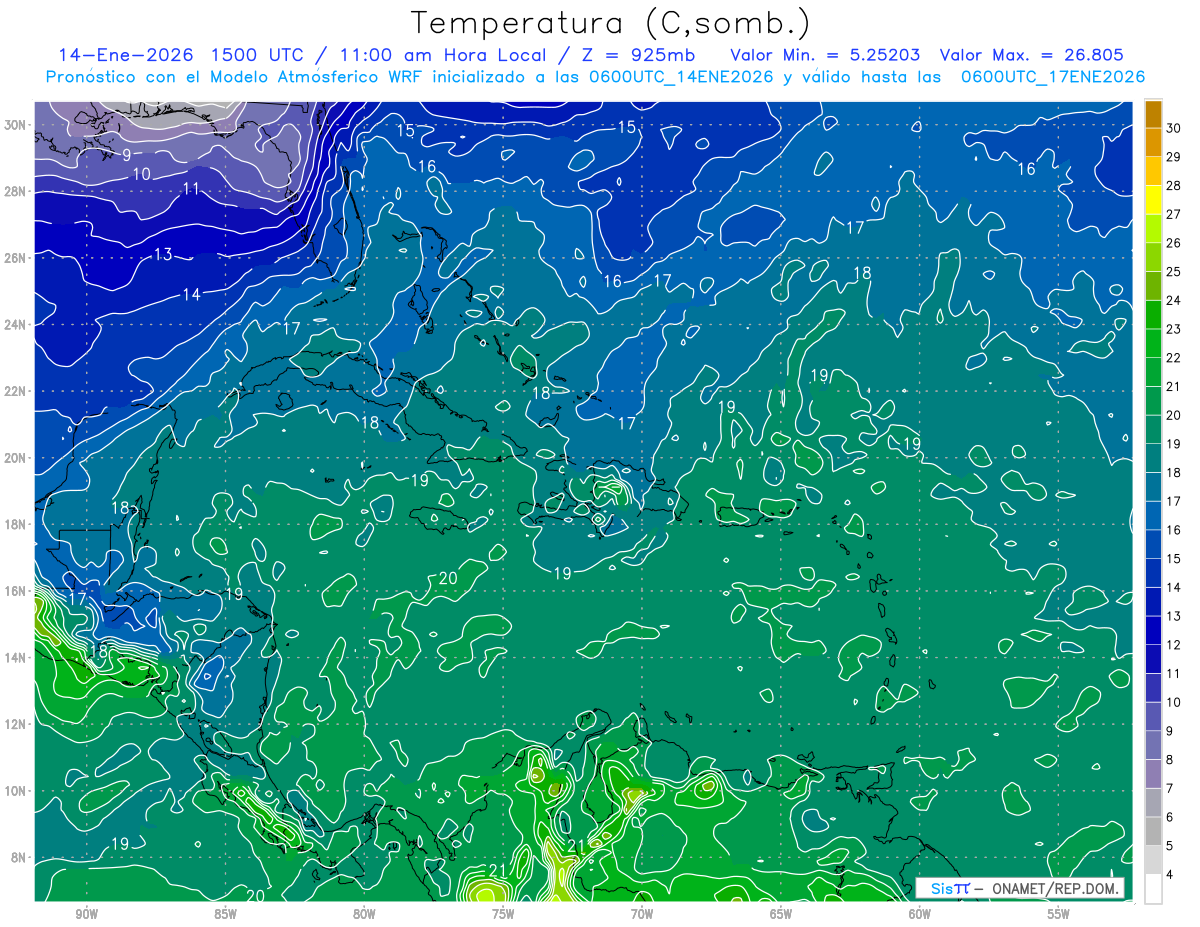Viewport: 1200px width, 927px height.
Task: Click the "85W" longitude axis label
Action: pos(225,914)
